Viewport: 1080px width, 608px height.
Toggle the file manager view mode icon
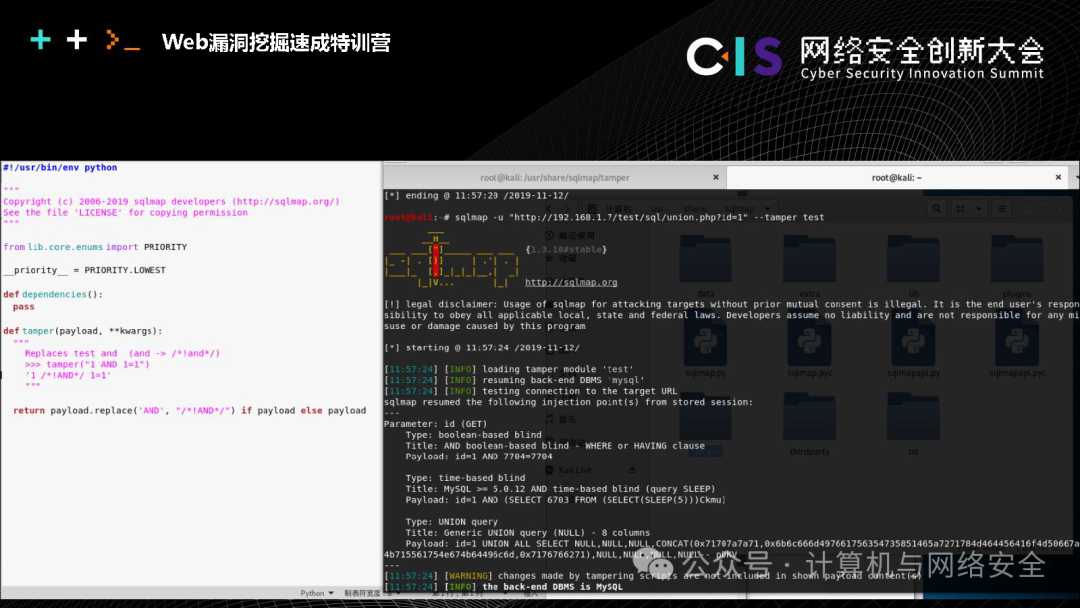pyautogui.click(x=961, y=209)
